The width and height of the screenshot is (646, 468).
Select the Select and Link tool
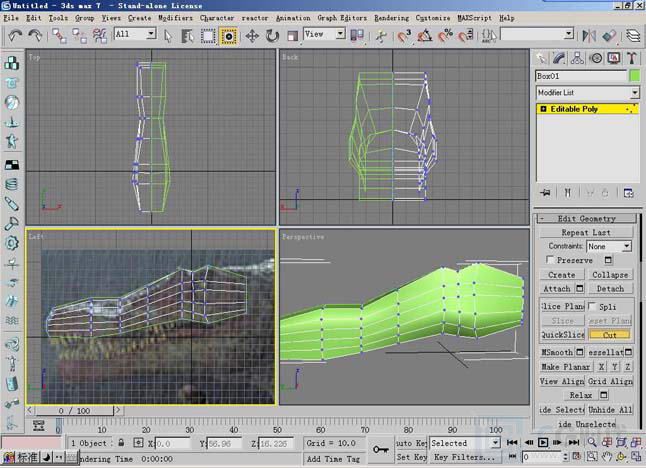coord(59,36)
